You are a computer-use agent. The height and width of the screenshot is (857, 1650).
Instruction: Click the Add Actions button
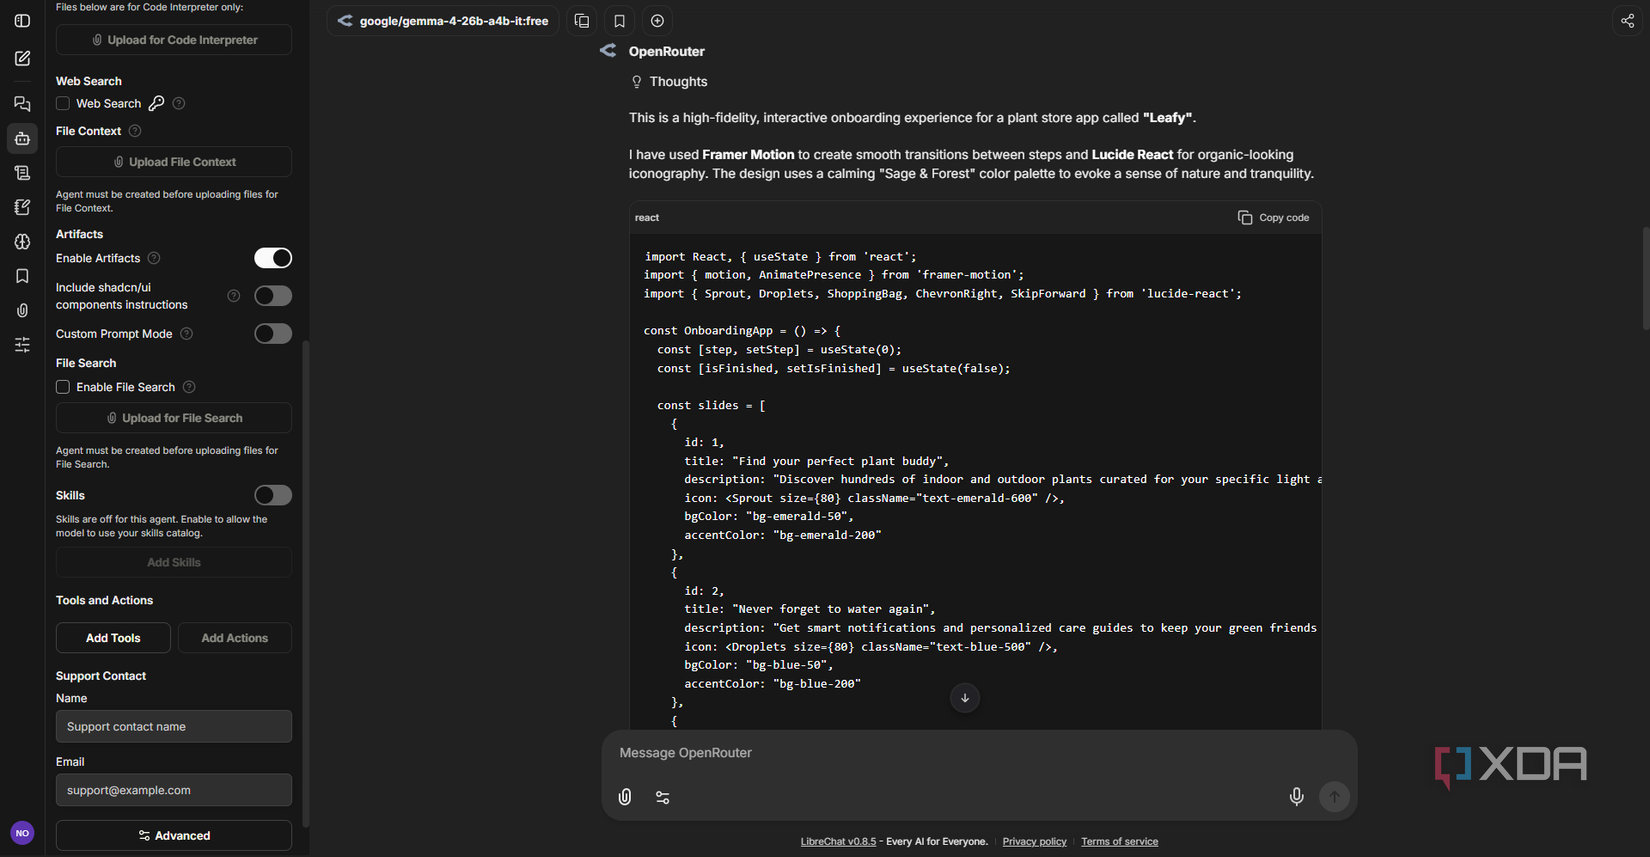(x=235, y=638)
